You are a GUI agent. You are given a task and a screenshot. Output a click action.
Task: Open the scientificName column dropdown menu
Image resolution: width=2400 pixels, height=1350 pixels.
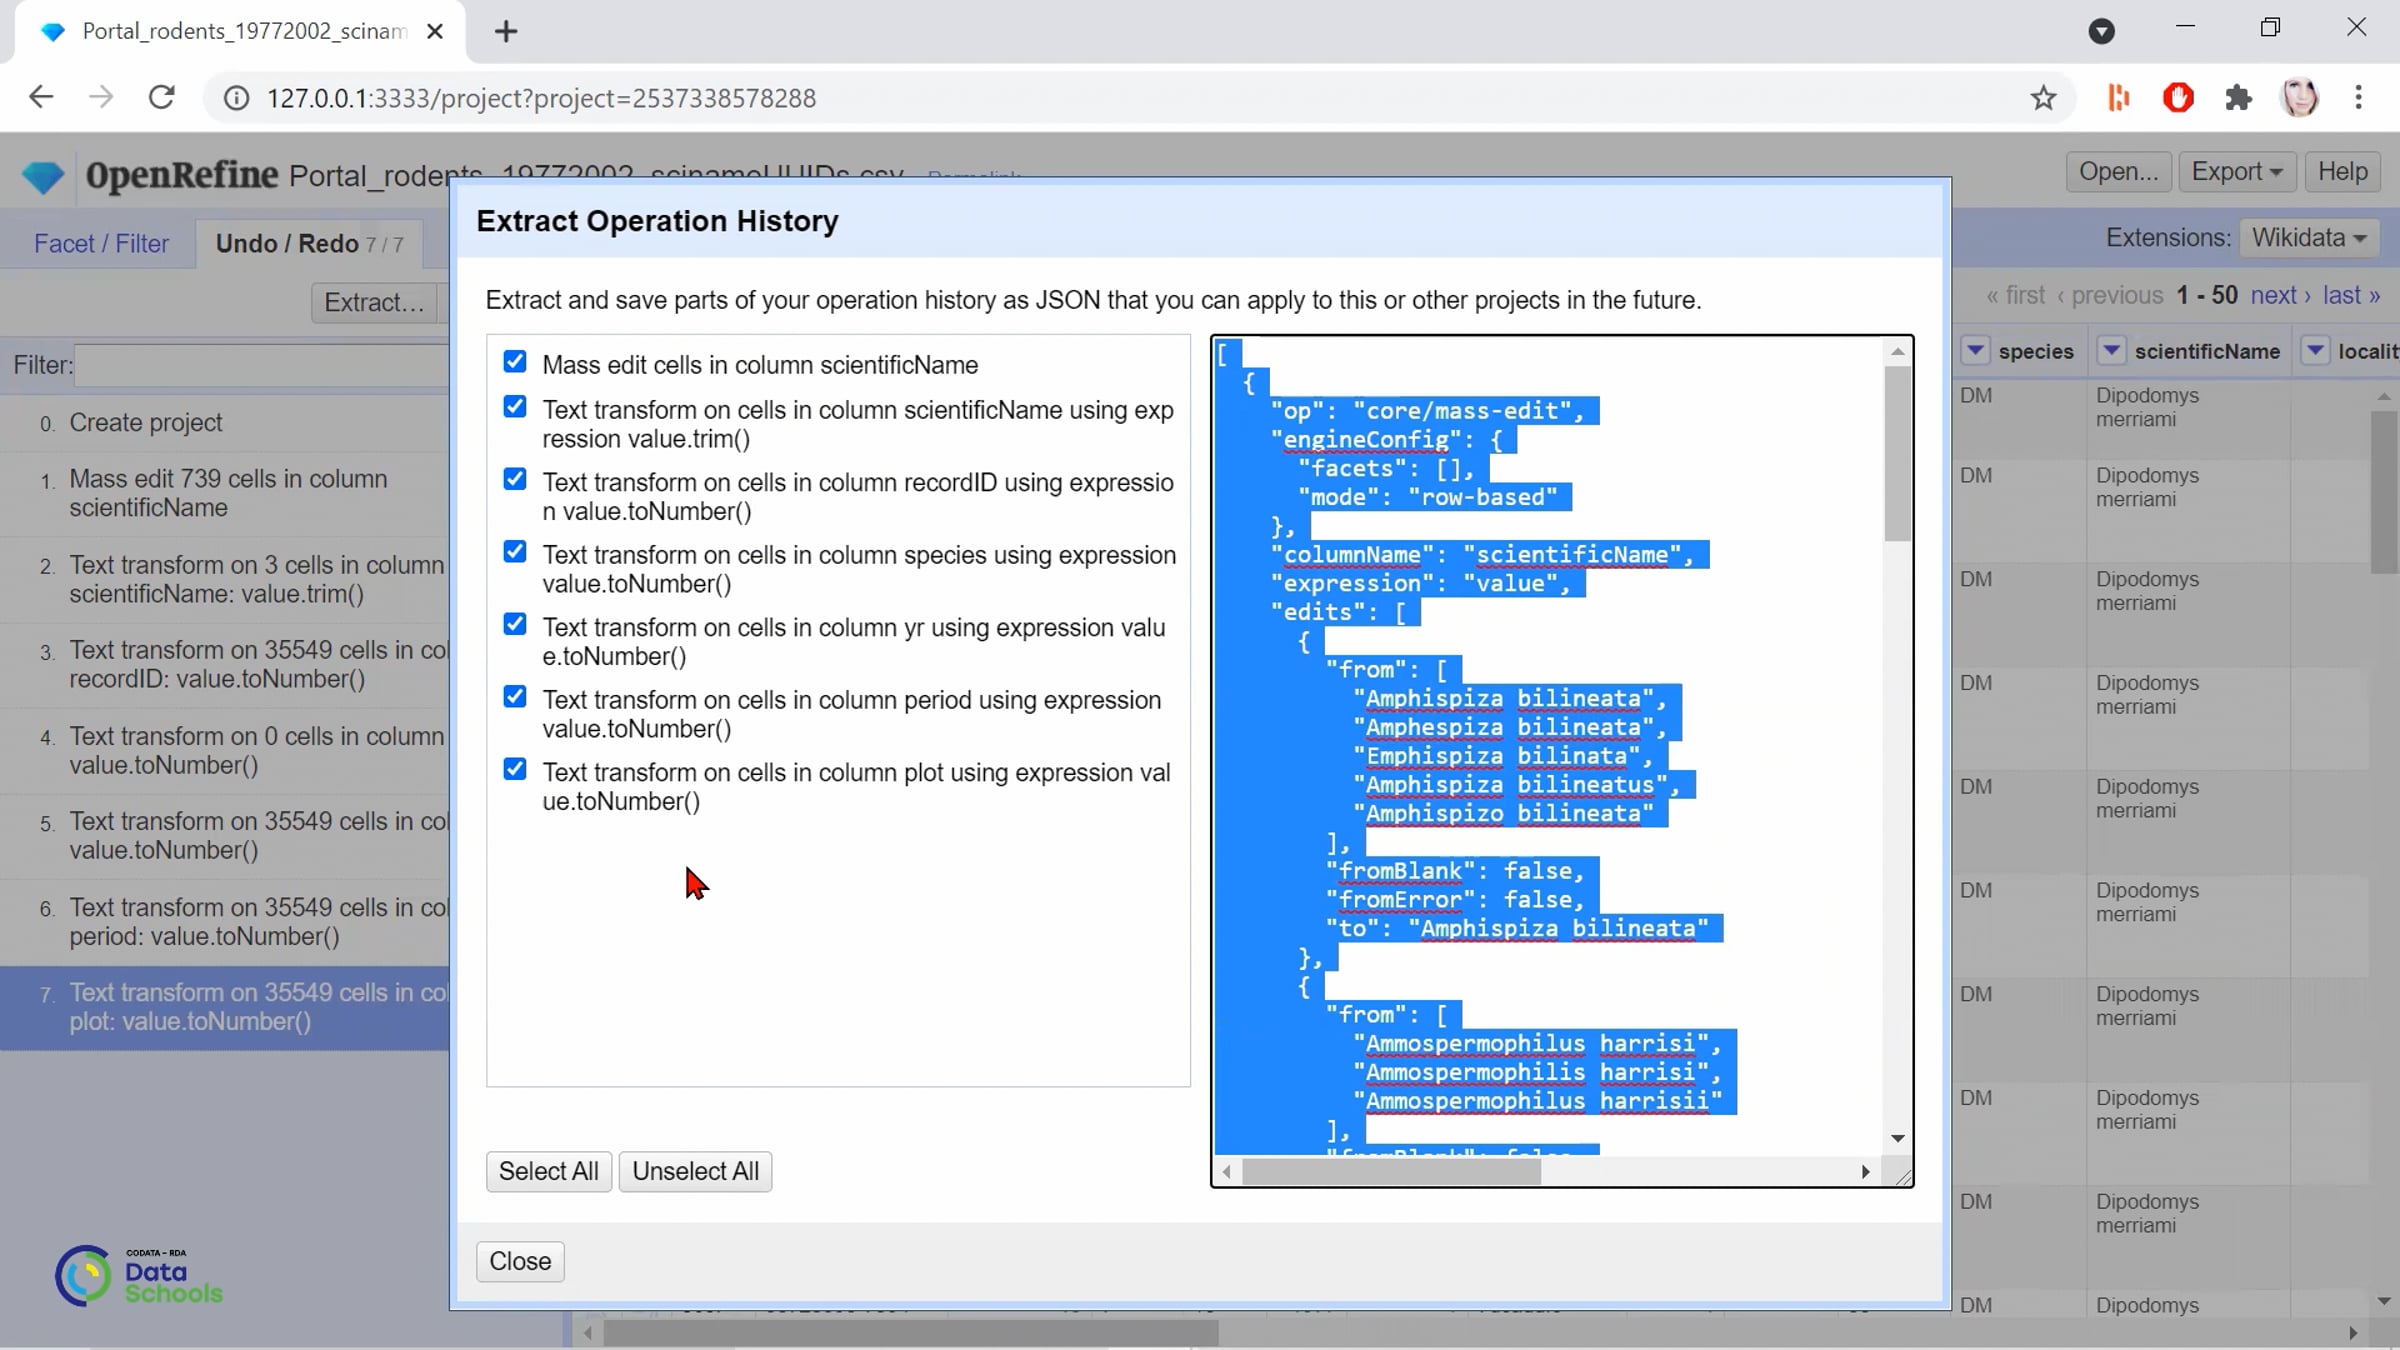pyautogui.click(x=2111, y=351)
